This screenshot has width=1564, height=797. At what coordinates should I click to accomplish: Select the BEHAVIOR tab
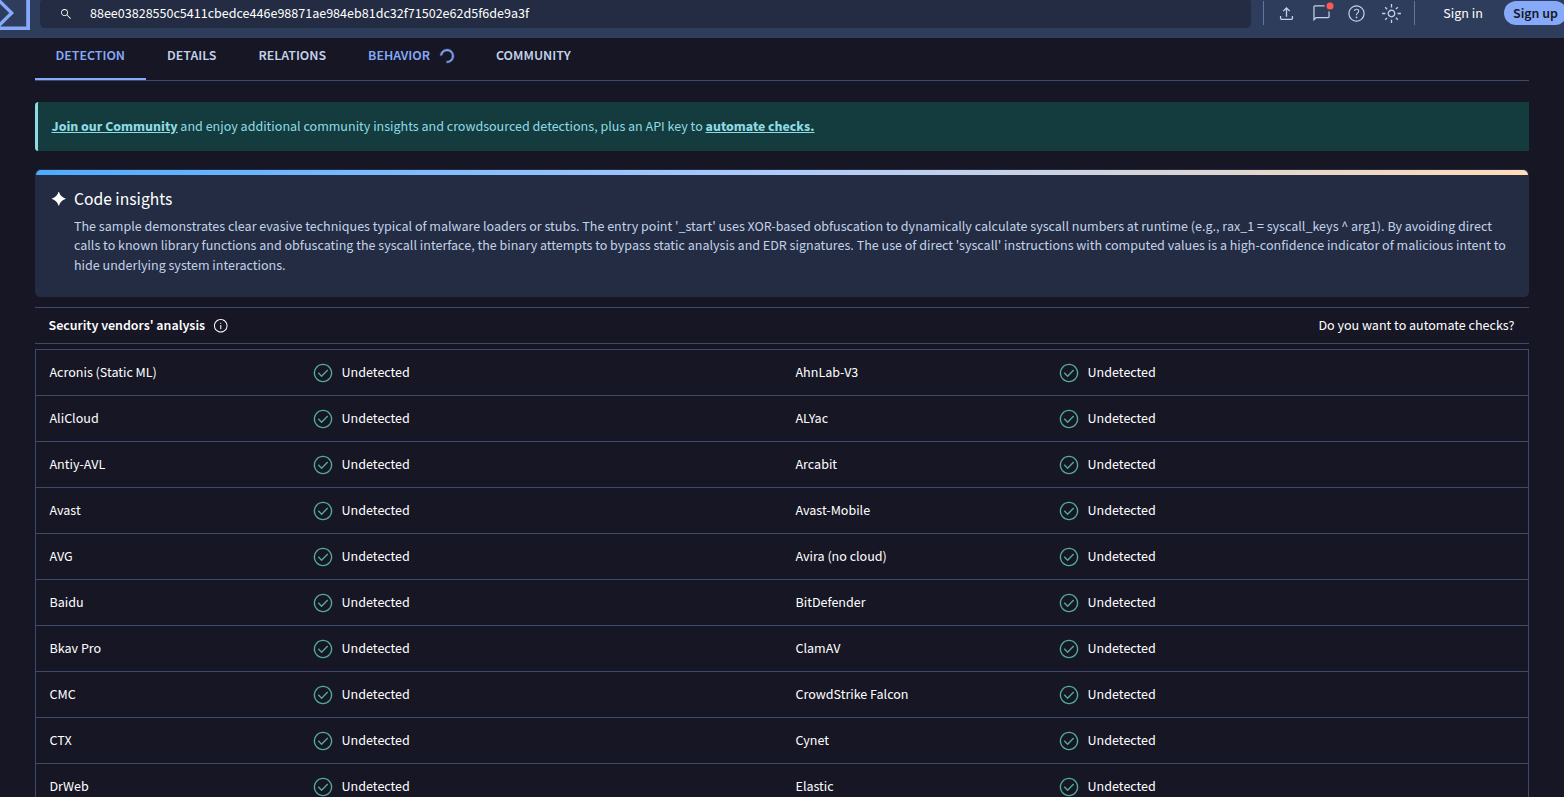click(x=398, y=55)
